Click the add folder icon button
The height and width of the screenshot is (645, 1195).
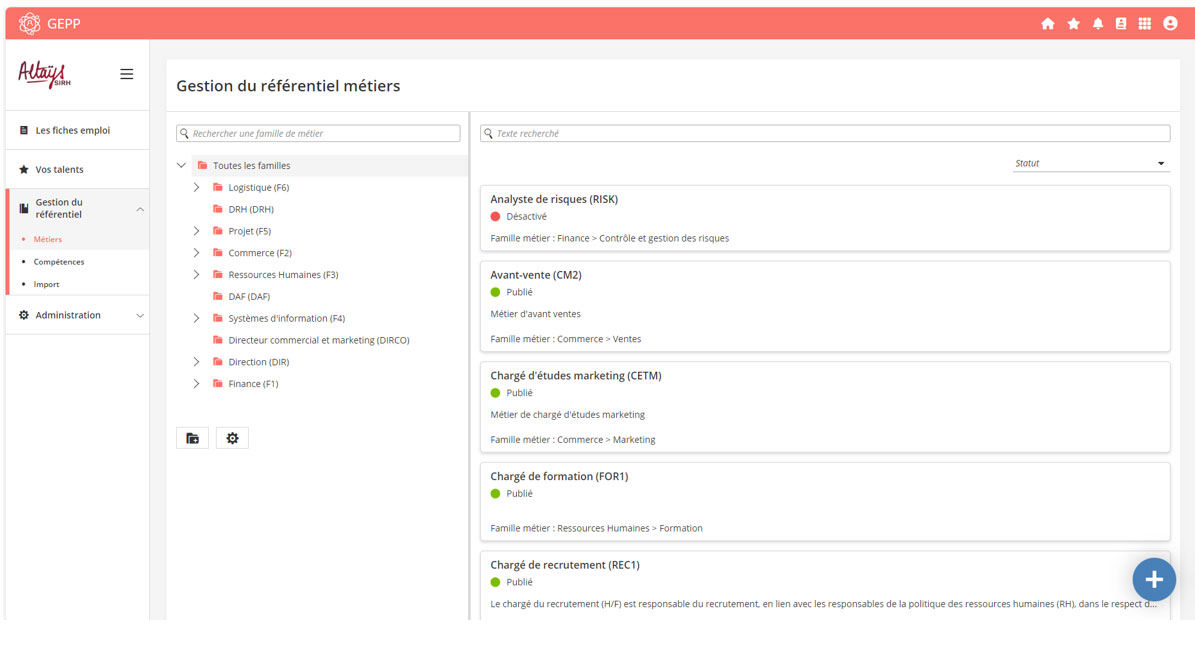coord(193,438)
